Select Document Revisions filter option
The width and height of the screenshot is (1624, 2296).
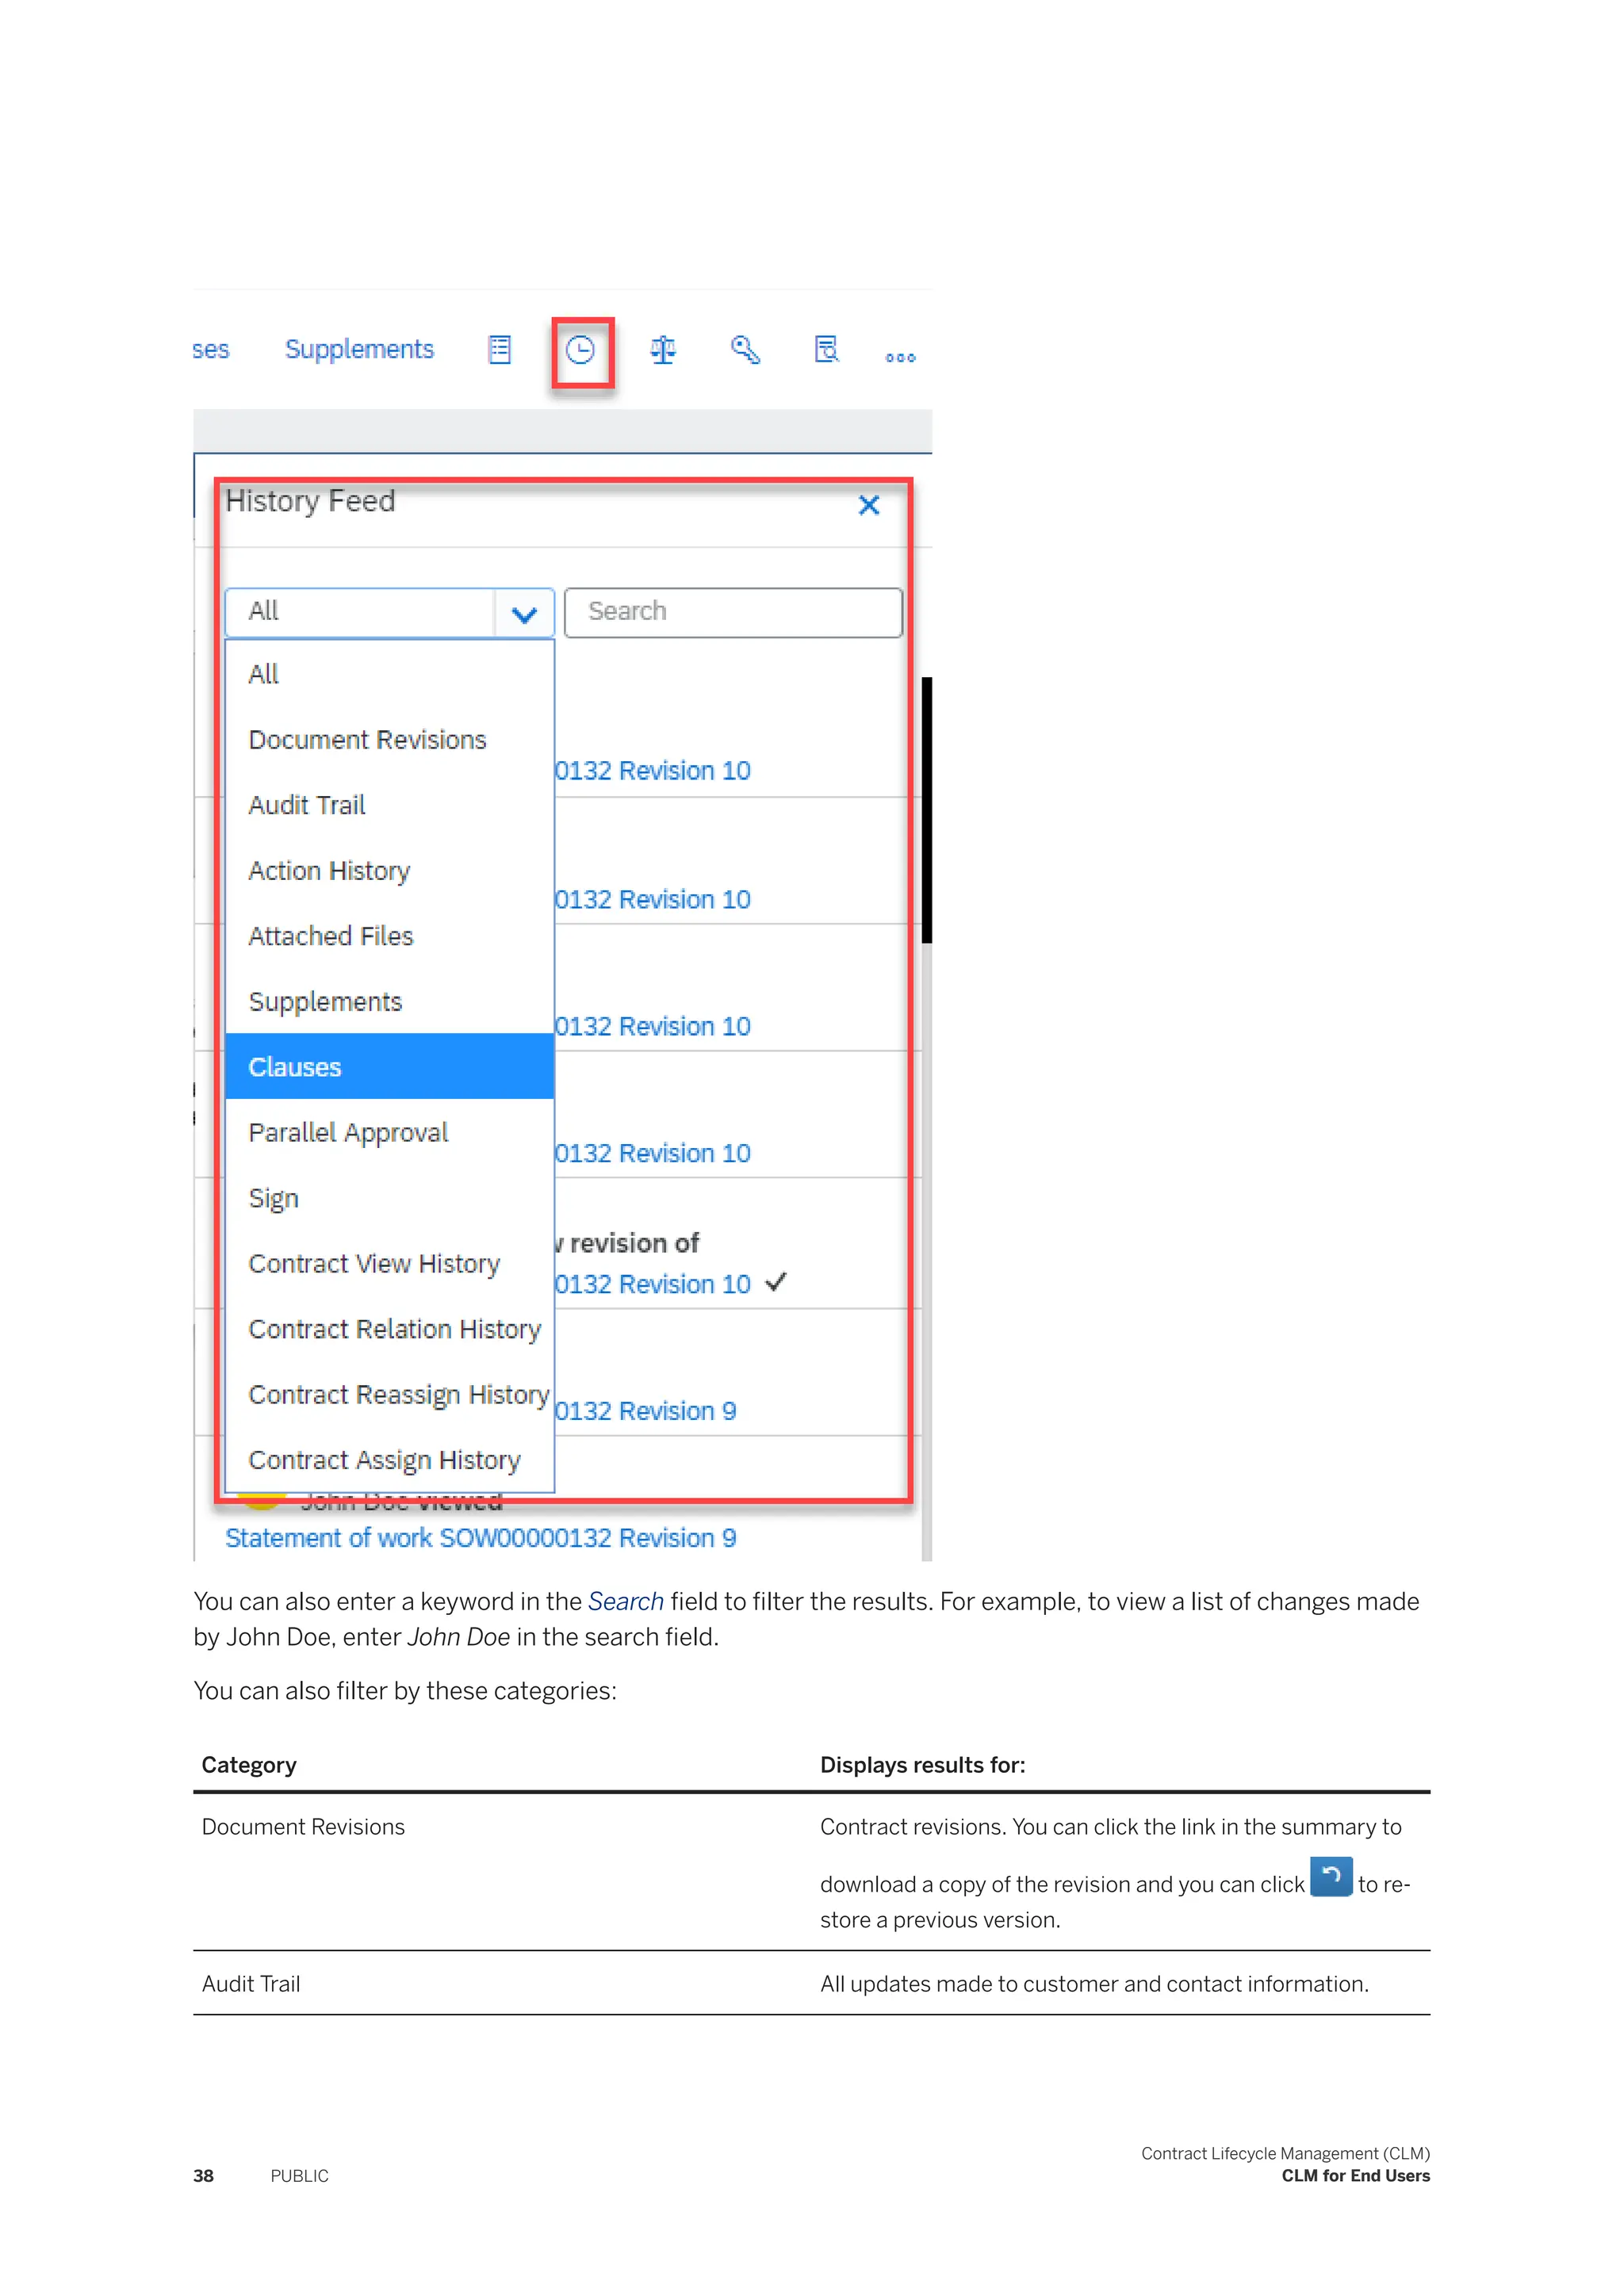coord(390,740)
